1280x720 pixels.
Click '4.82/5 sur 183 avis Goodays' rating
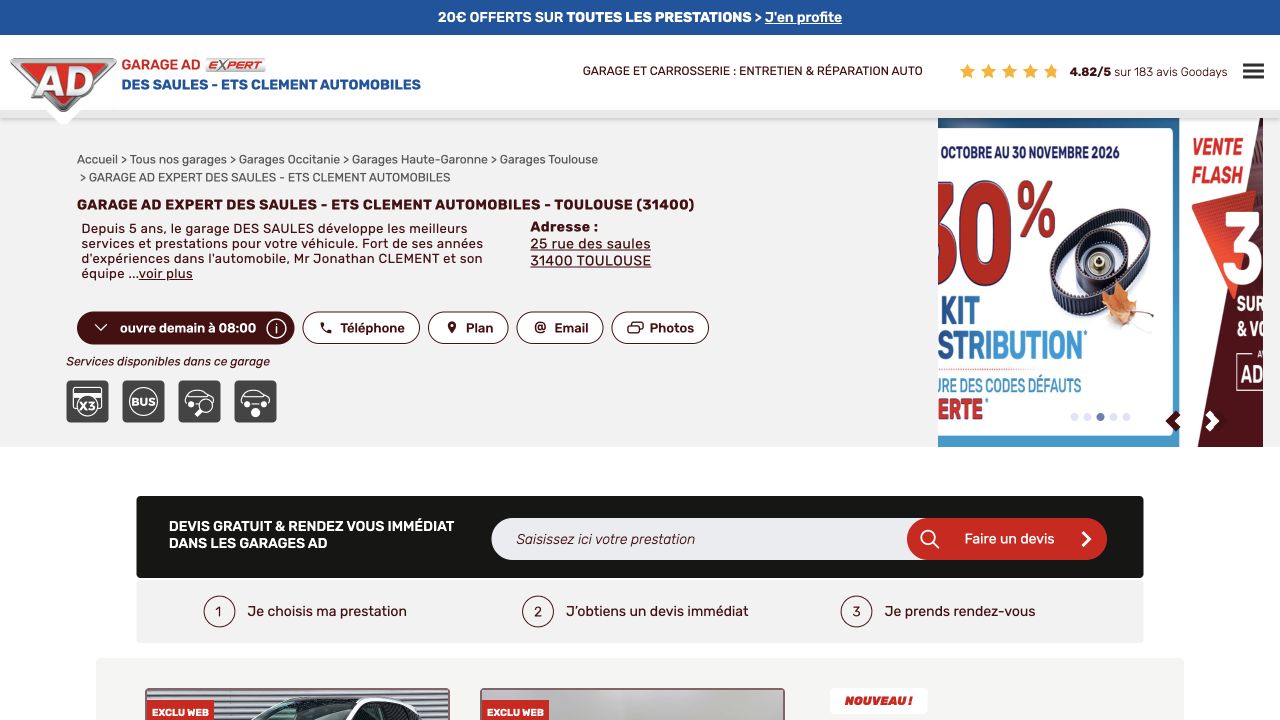[1148, 72]
